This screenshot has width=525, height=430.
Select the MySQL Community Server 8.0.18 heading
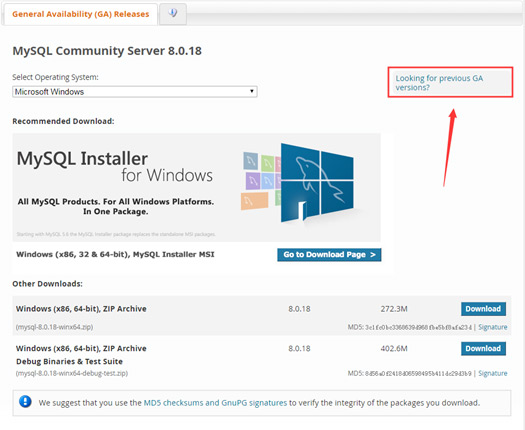(107, 51)
